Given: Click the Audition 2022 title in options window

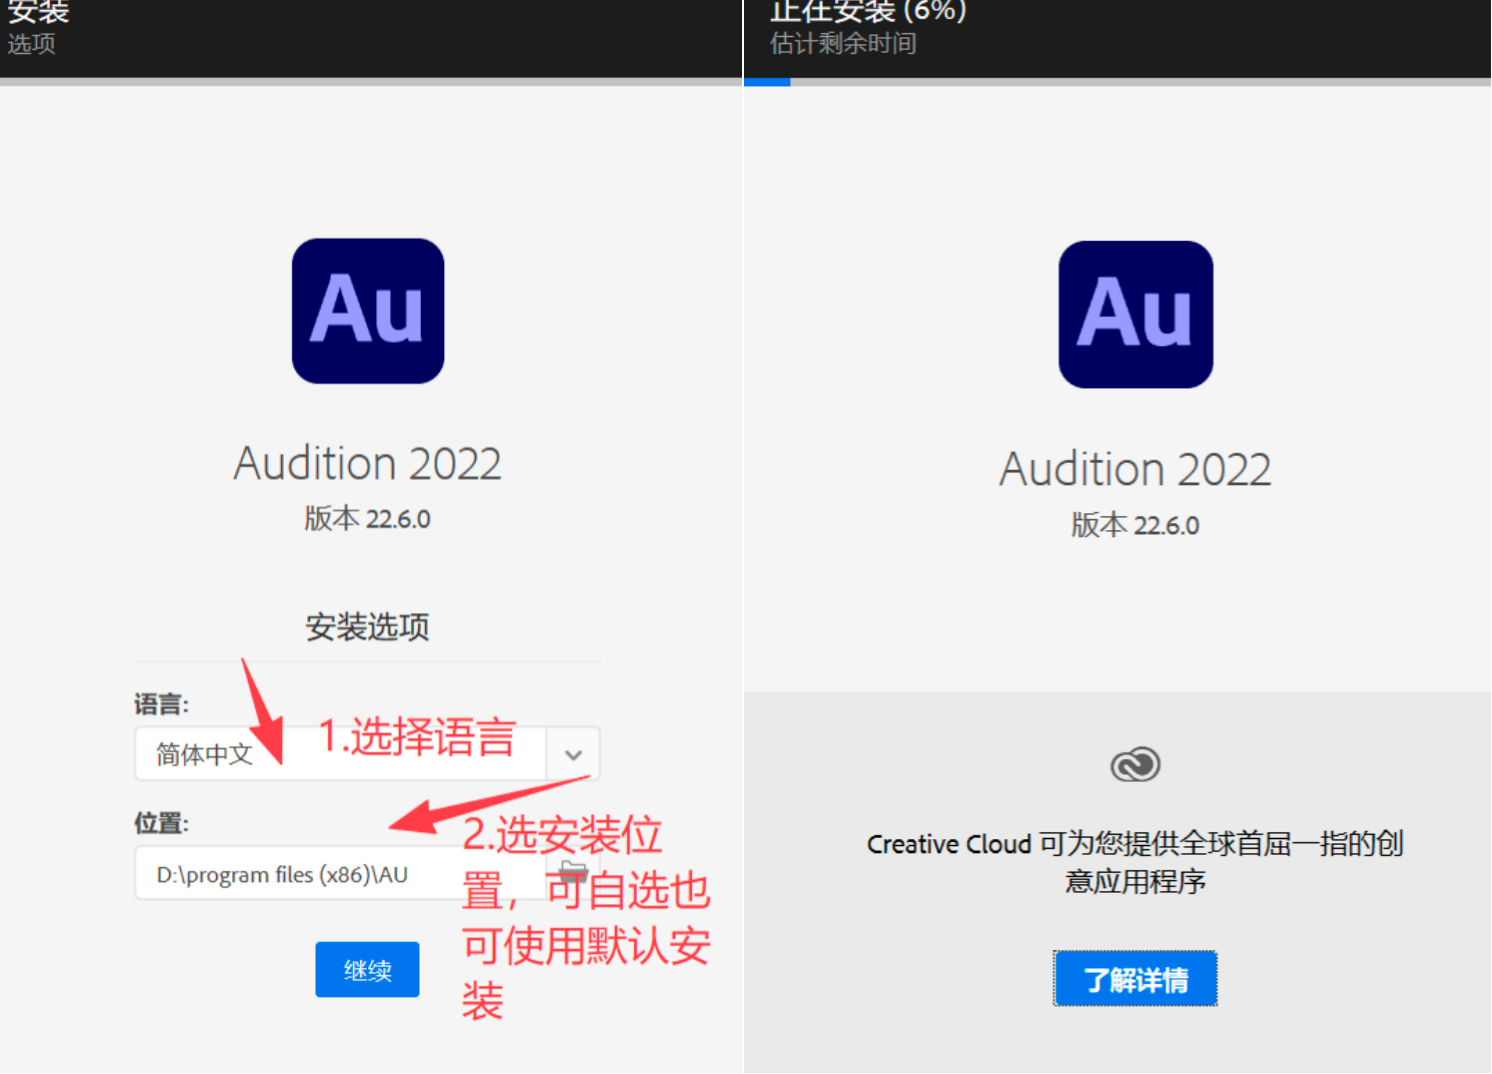Looking at the screenshot, I should point(367,464).
